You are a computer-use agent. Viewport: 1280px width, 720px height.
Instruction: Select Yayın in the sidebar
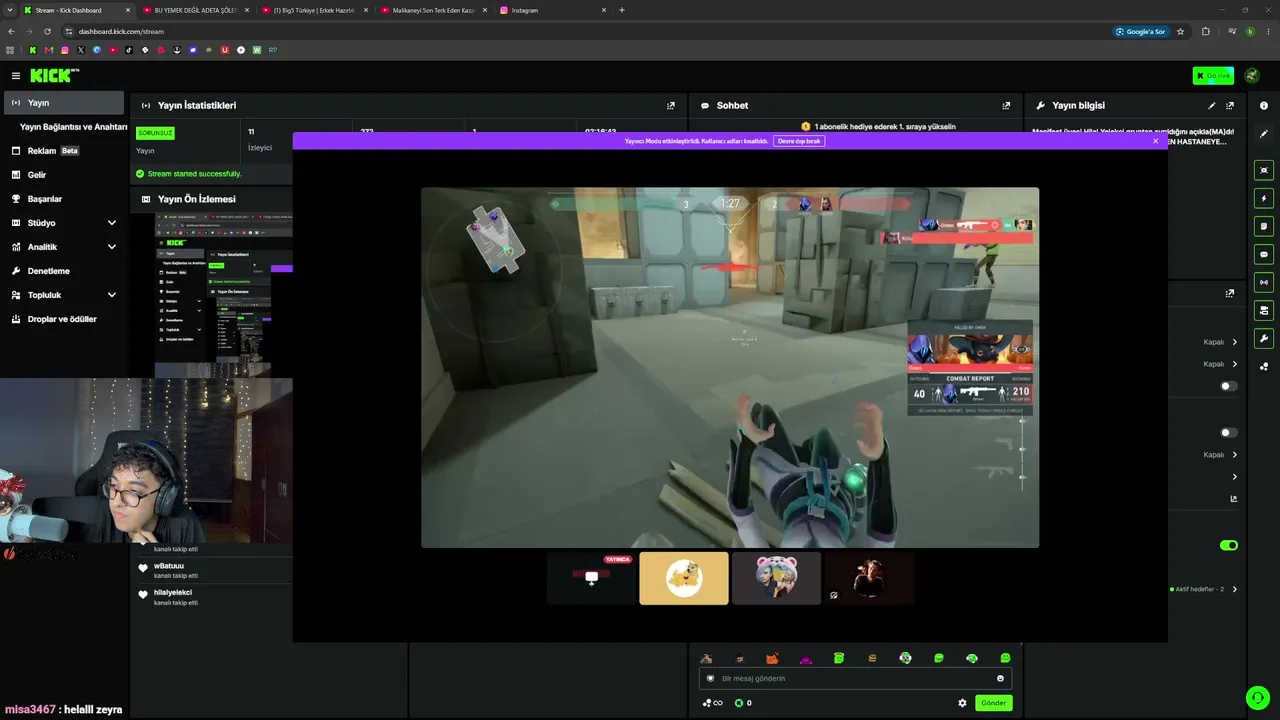point(65,103)
